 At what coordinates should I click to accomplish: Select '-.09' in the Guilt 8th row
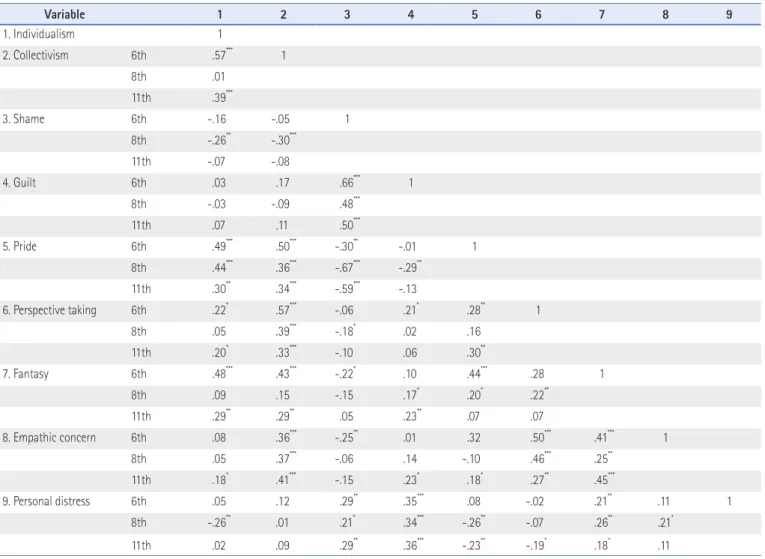pos(281,204)
